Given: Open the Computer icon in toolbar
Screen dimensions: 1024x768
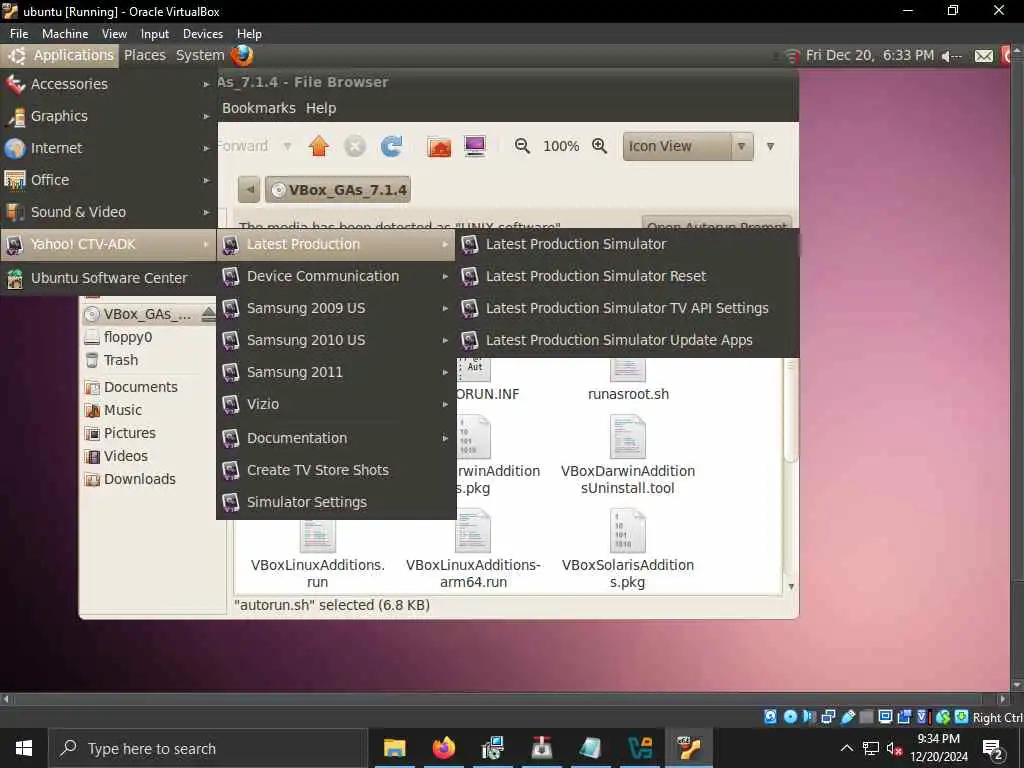Looking at the screenshot, I should pyautogui.click(x=475, y=146).
